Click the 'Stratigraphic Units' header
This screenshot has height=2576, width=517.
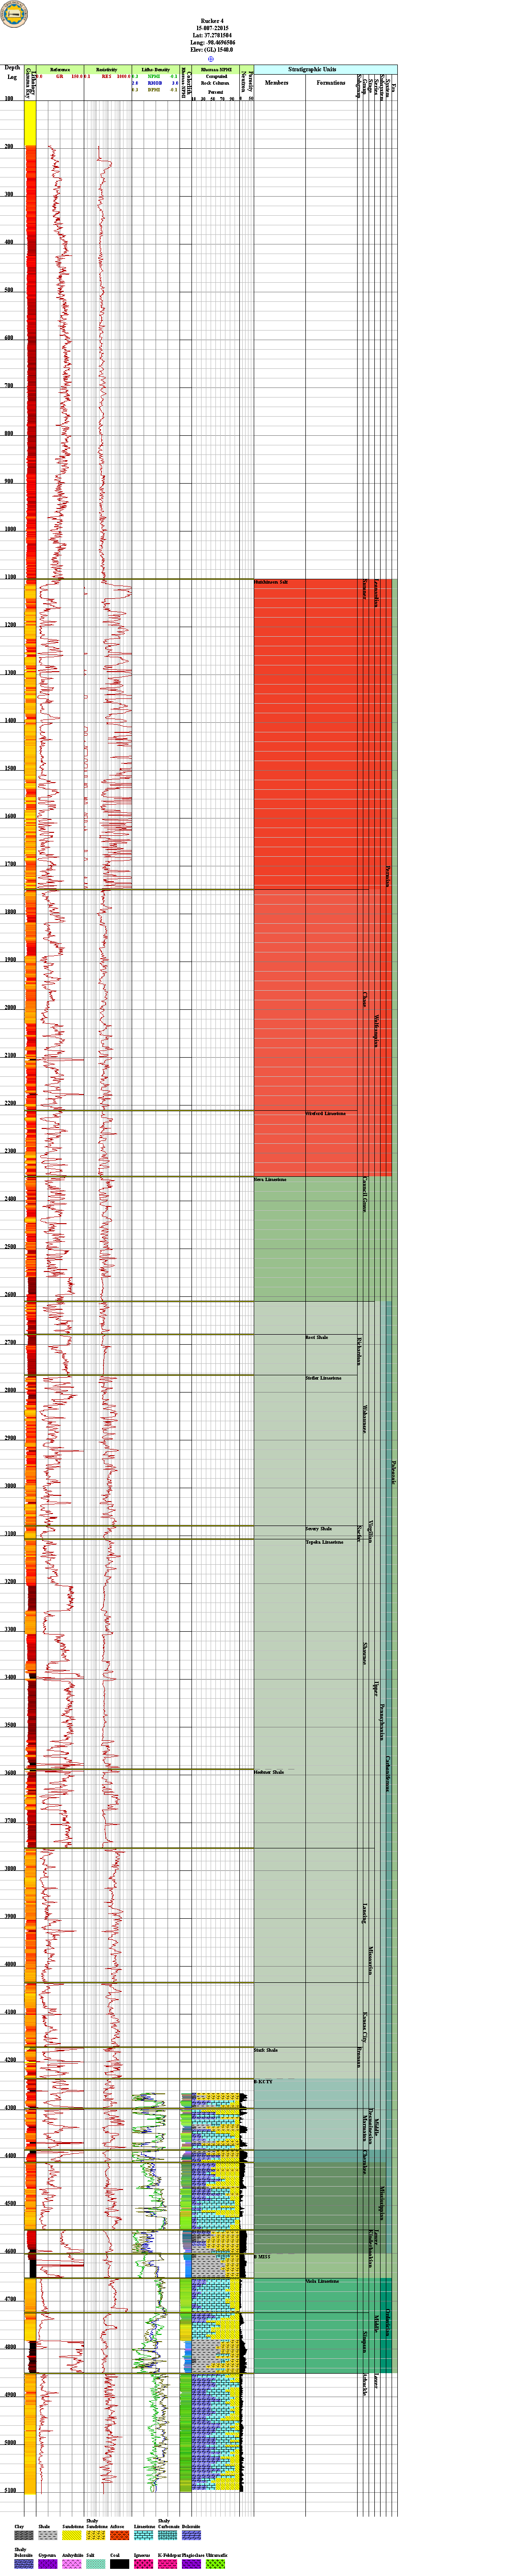312,70
